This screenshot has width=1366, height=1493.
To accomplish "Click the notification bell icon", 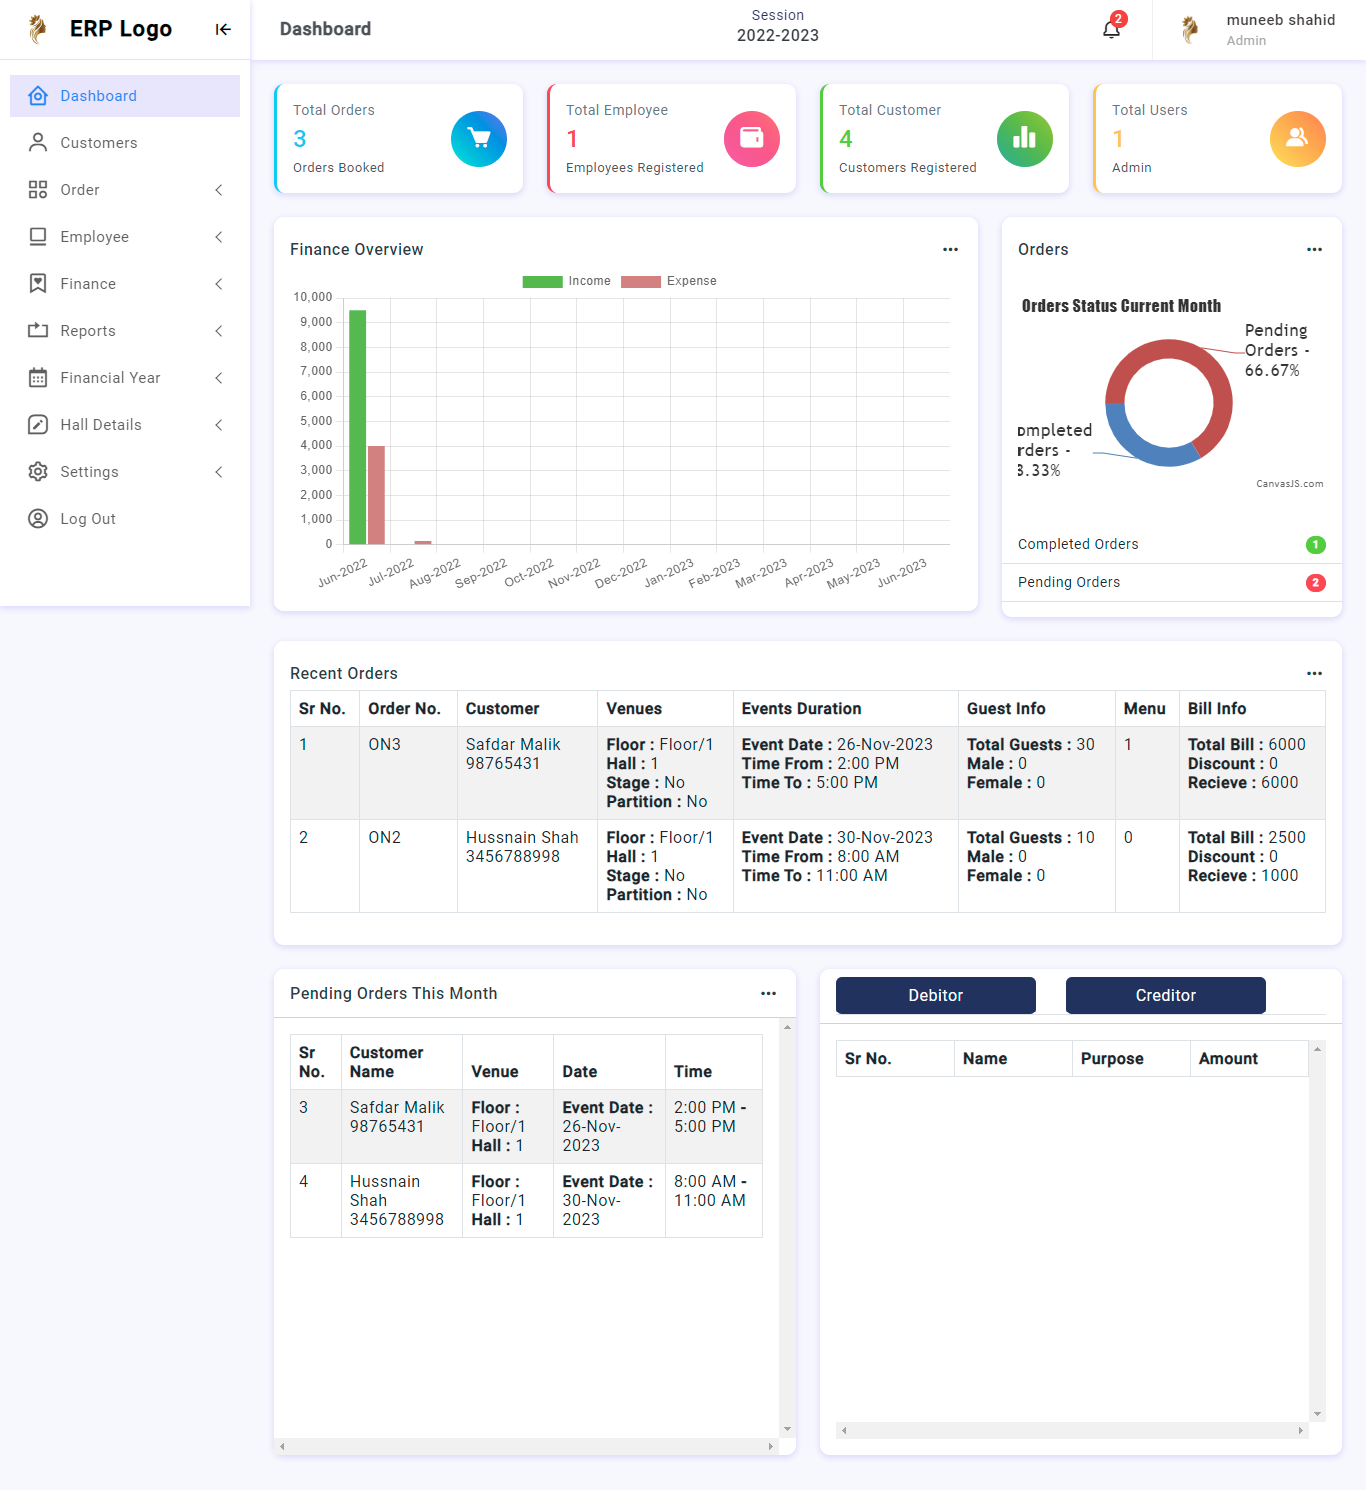I will 1111,29.
